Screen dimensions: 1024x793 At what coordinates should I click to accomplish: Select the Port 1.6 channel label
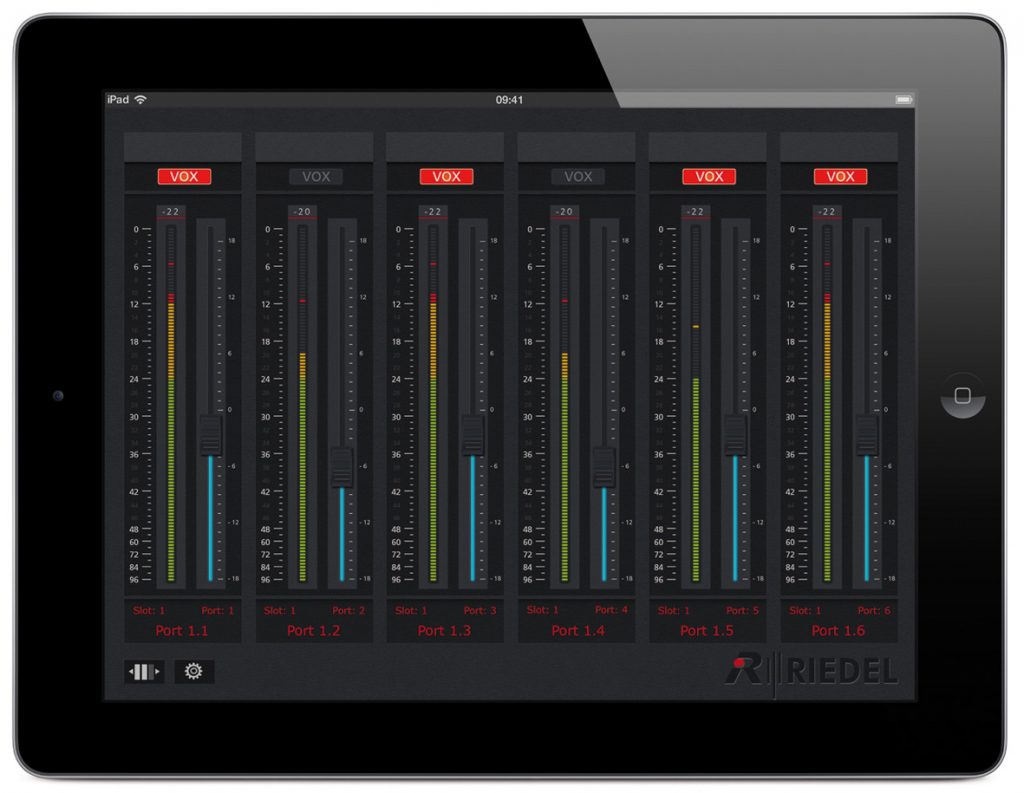point(839,631)
